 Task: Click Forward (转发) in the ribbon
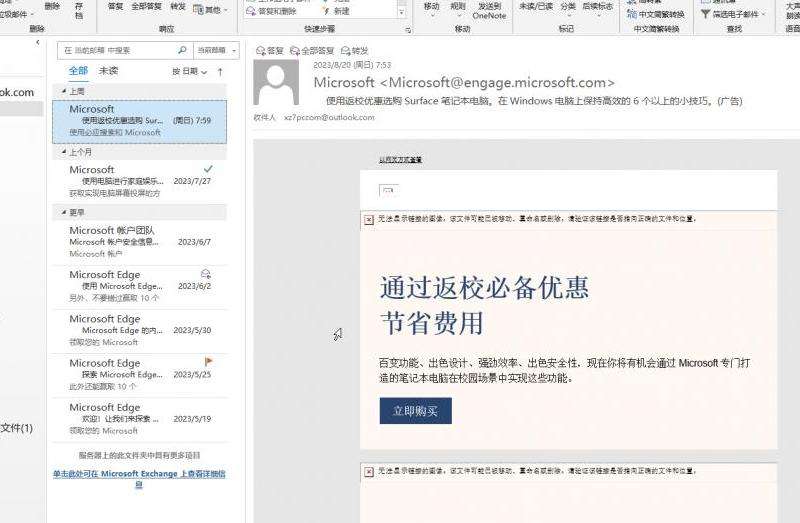pyautogui.click(x=178, y=7)
